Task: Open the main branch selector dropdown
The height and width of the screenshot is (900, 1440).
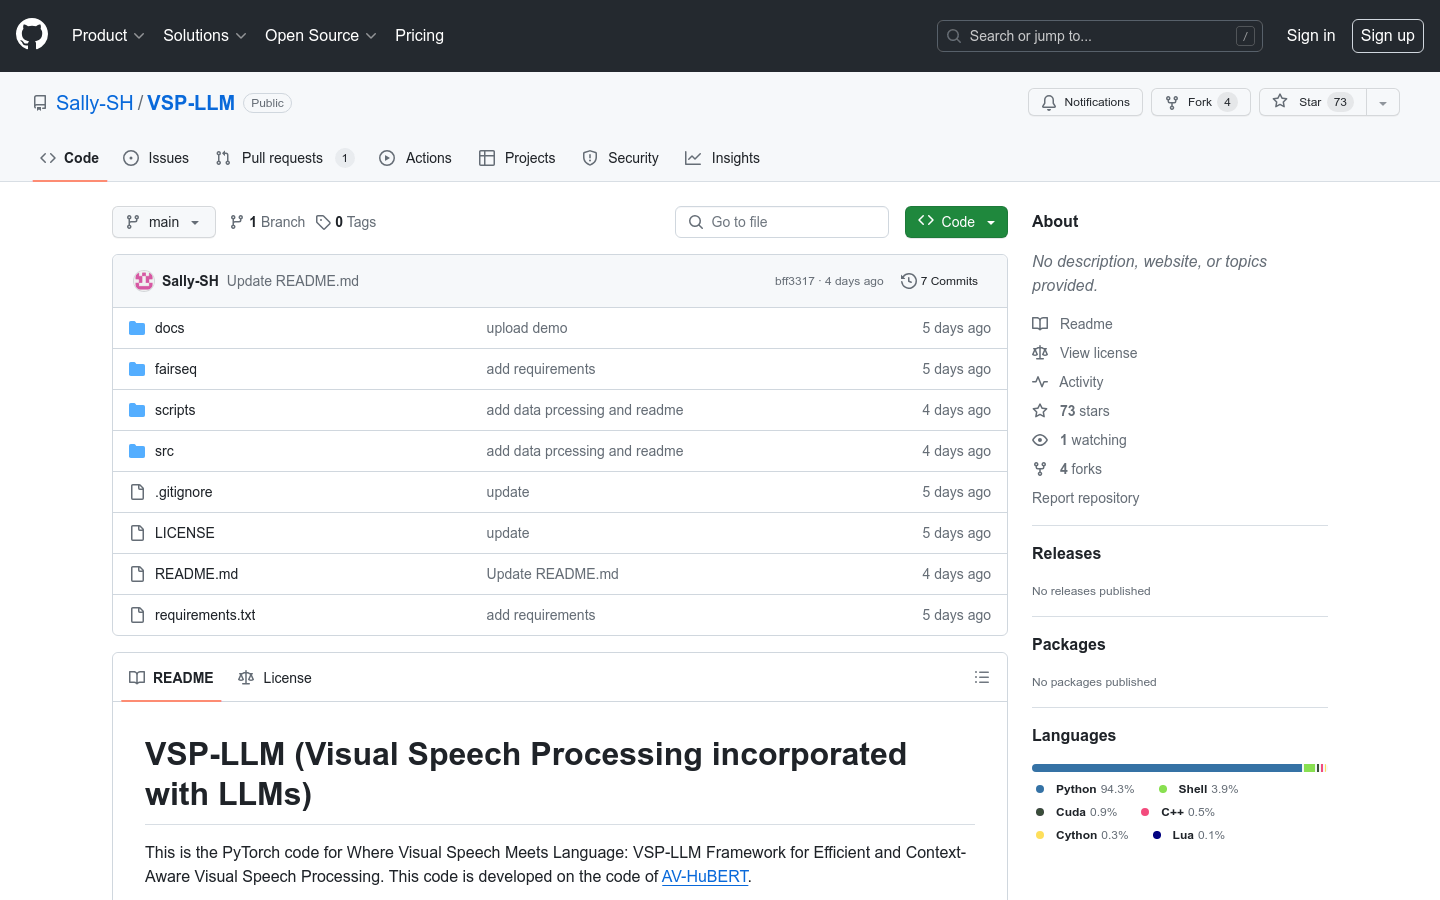Action: [x=164, y=222]
